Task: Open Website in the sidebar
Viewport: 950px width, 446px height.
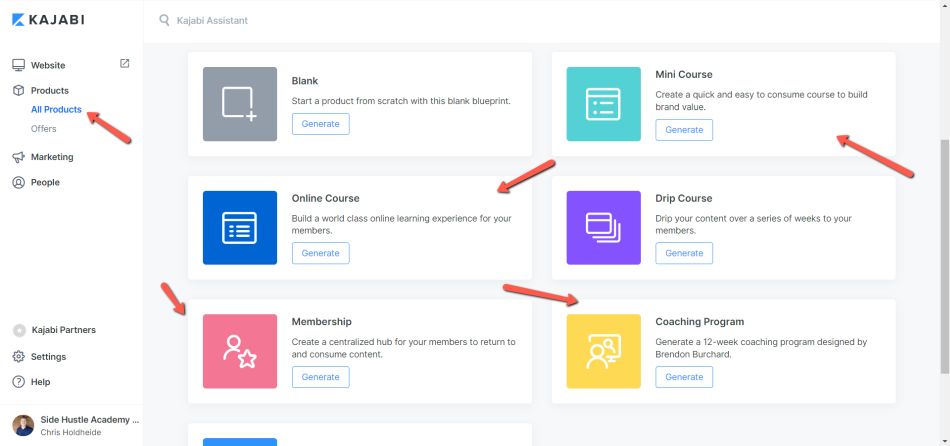Action: (x=48, y=65)
